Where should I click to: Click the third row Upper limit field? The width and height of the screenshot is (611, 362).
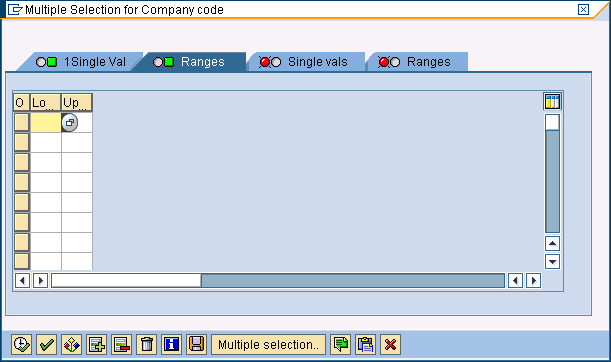[x=77, y=162]
